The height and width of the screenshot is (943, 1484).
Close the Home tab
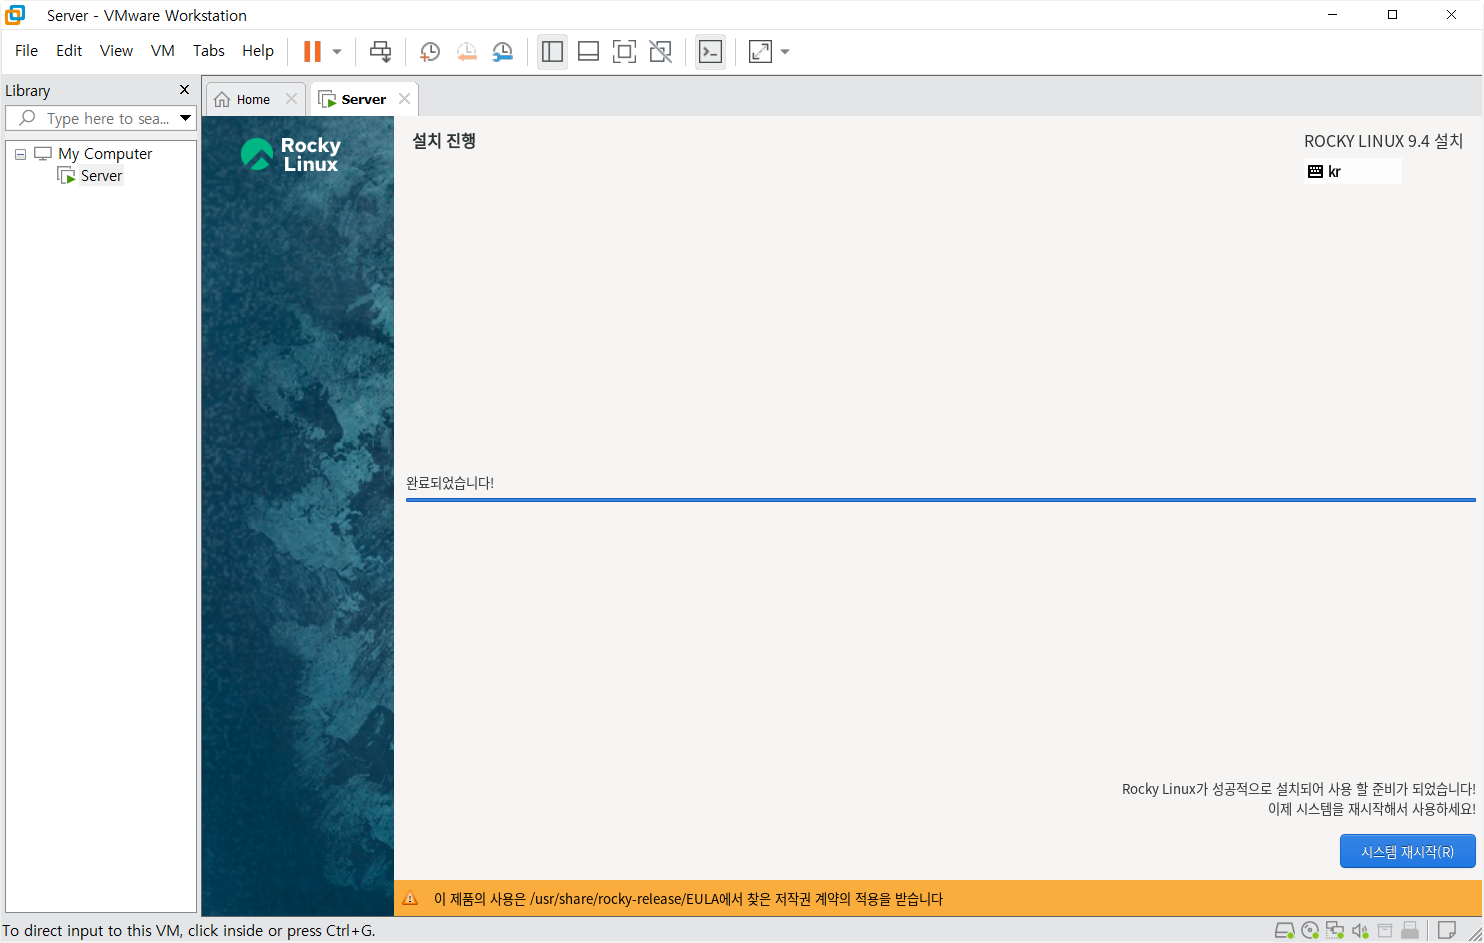pos(291,98)
